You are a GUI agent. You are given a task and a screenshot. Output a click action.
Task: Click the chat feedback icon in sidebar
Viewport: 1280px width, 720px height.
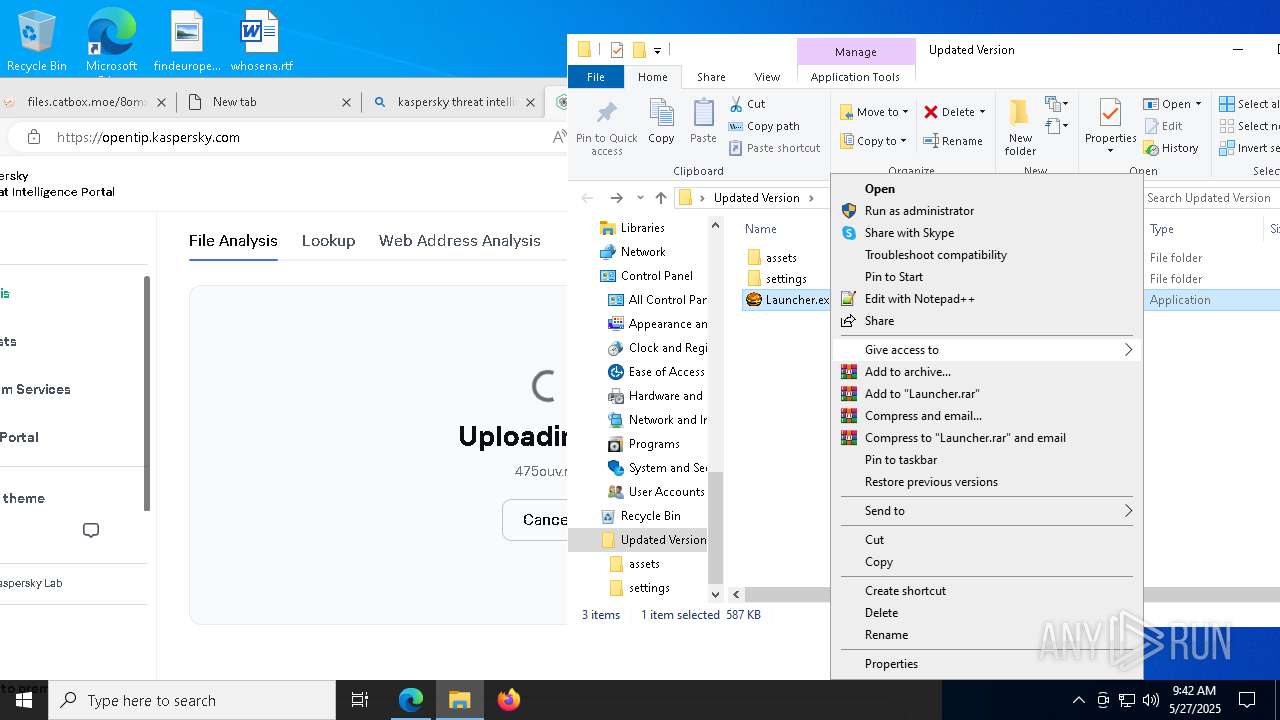[x=91, y=530]
